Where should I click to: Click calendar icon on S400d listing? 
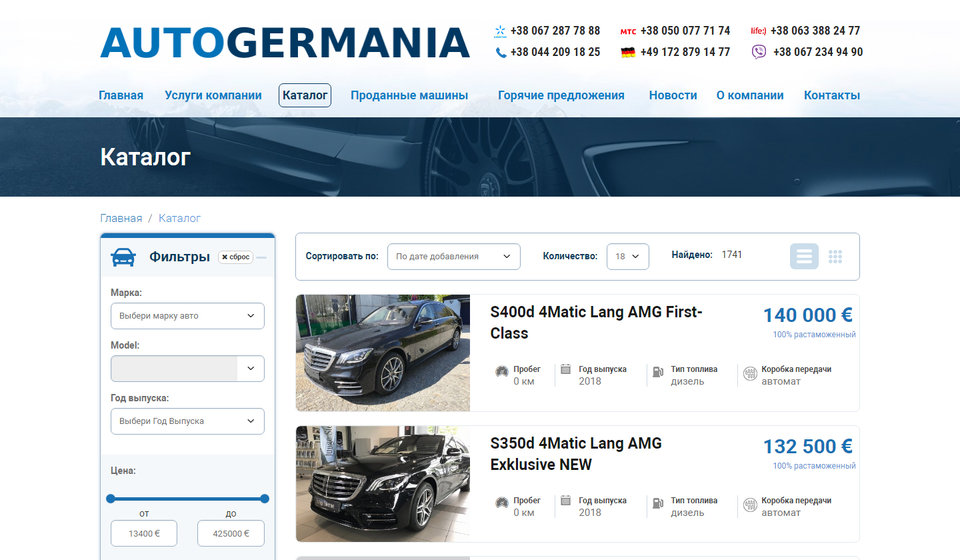click(566, 369)
